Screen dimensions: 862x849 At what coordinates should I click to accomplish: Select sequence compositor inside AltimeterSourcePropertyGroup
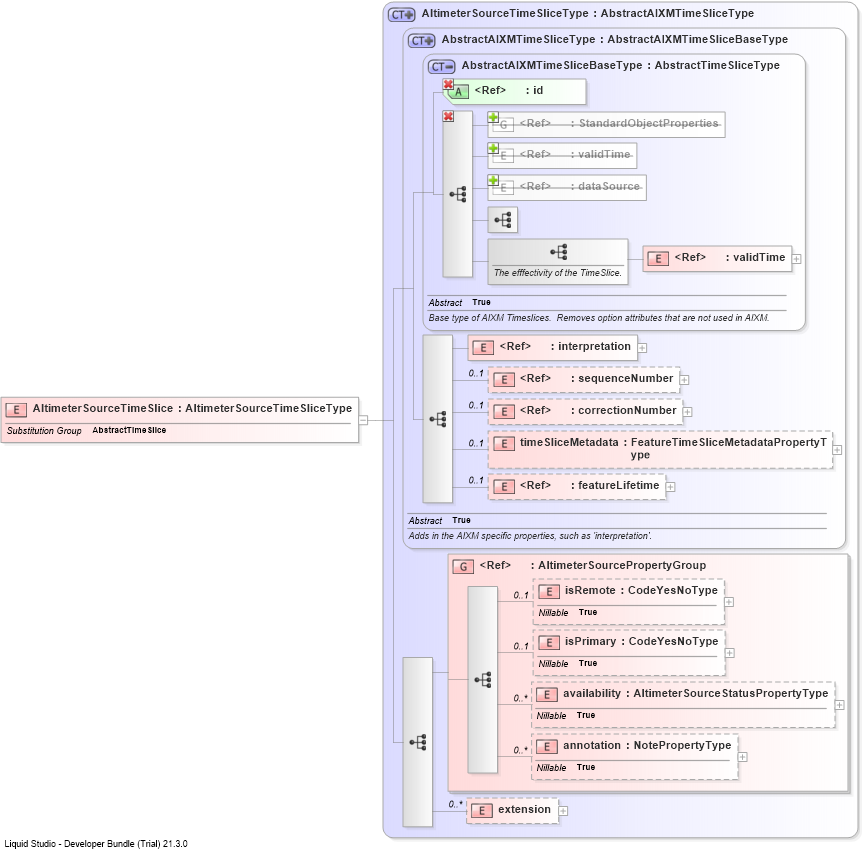click(x=483, y=680)
